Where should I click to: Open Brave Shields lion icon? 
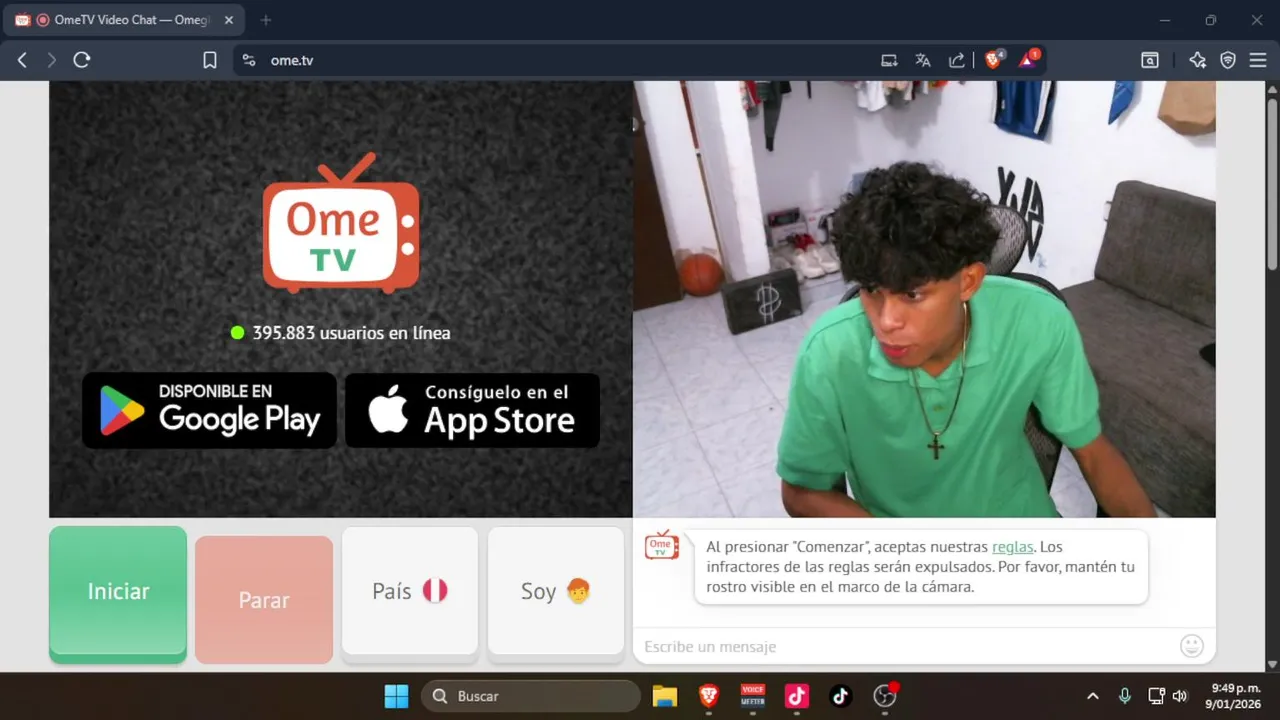993,60
